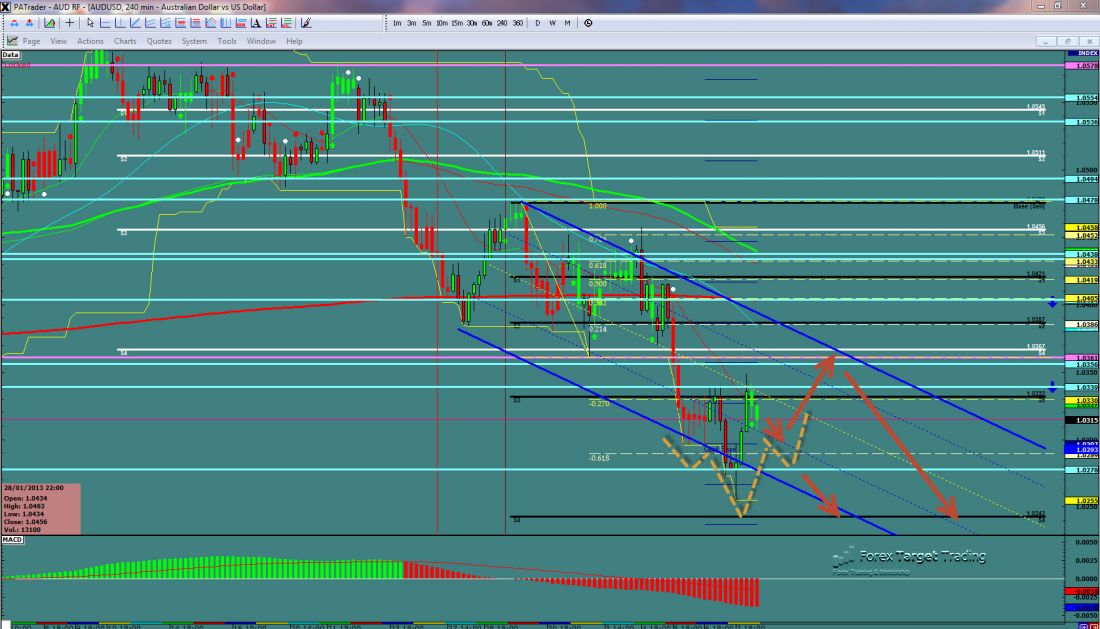Open the System dropdown menu
Viewport: 1100px width, 629px height.
click(x=194, y=41)
